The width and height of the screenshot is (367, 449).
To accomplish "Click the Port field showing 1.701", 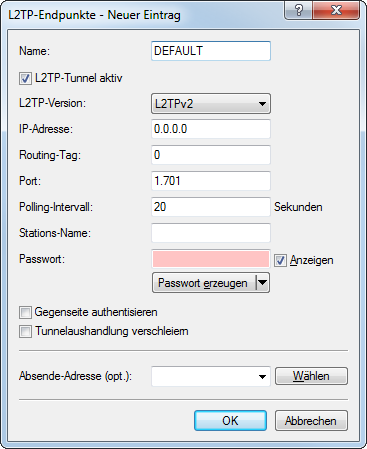I will tap(211, 181).
